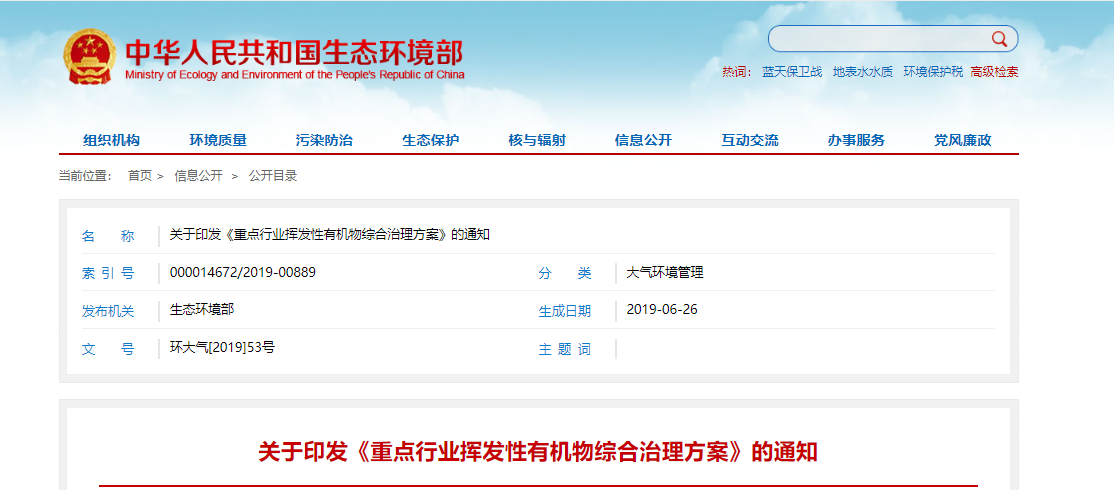Navigate to 办事服务
This screenshot has height=490, width=1114.
tap(856, 140)
